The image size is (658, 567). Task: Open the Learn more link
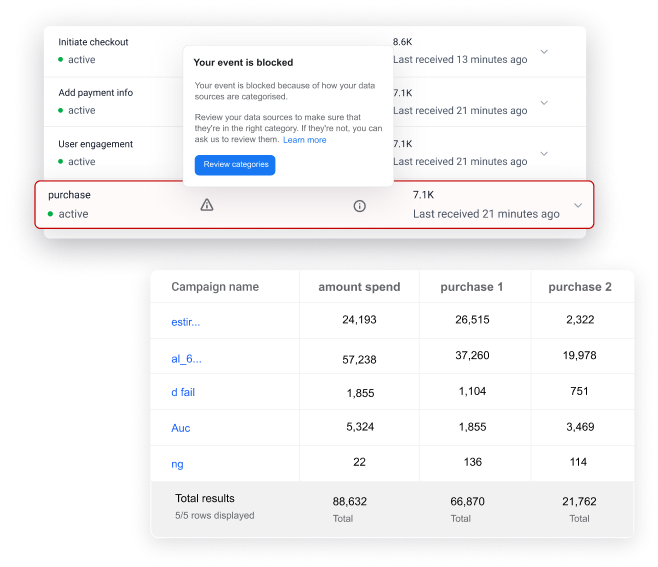click(x=304, y=140)
